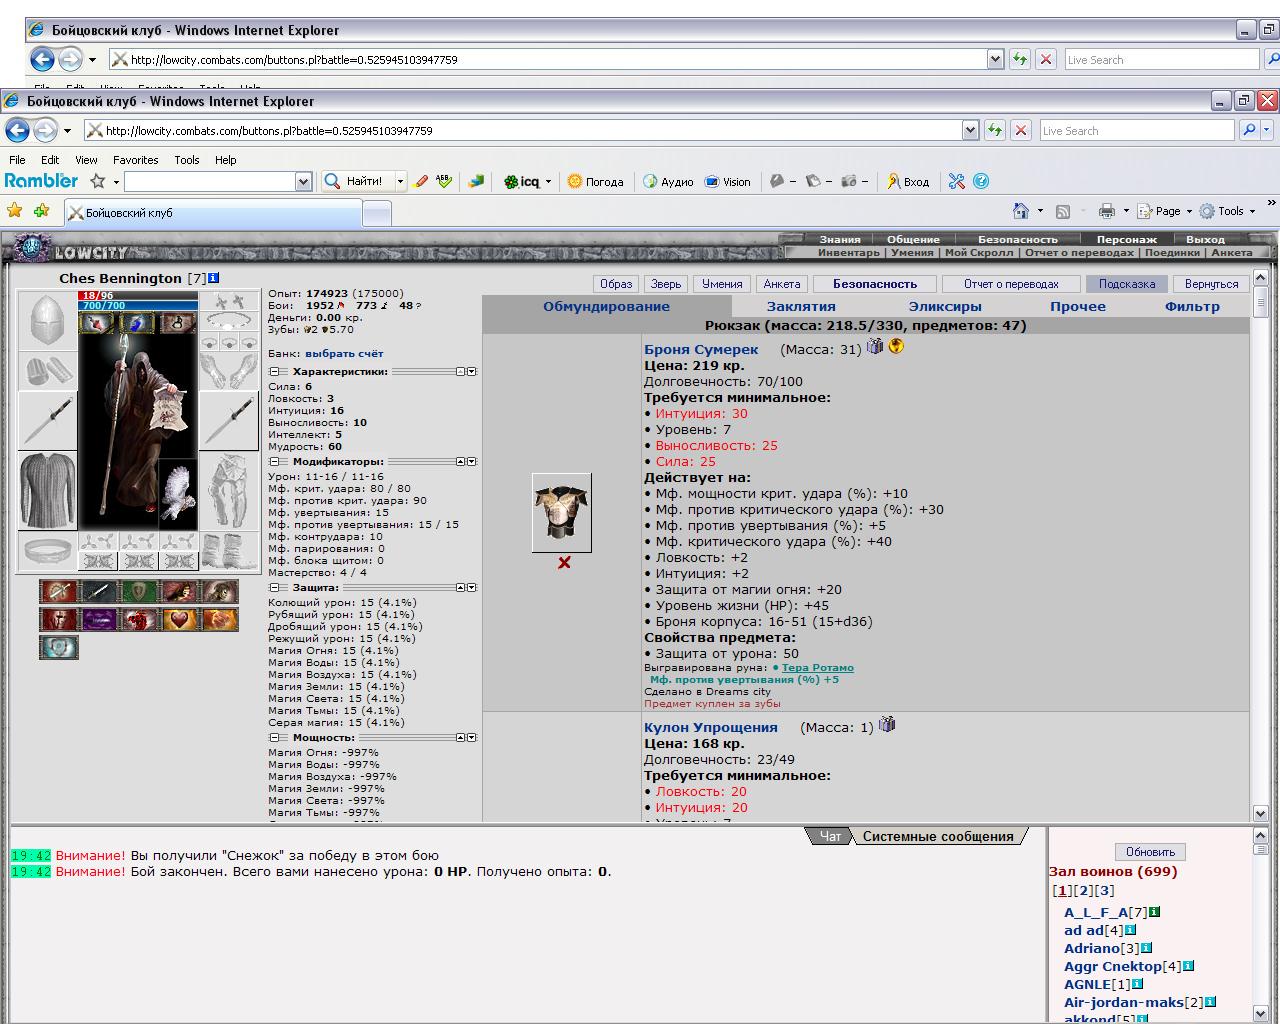Click the Rambler logo in toolbar

[41, 181]
